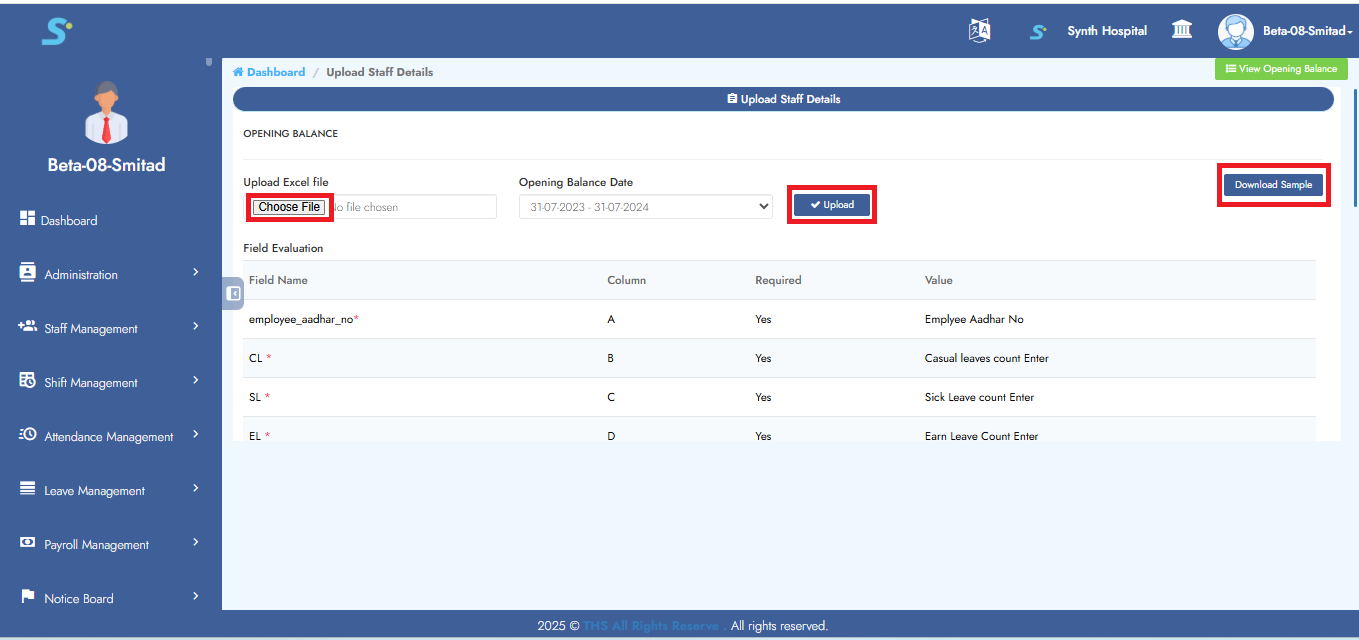The image size is (1359, 640).
Task: Click the user avatar in top bar
Action: click(1235, 31)
